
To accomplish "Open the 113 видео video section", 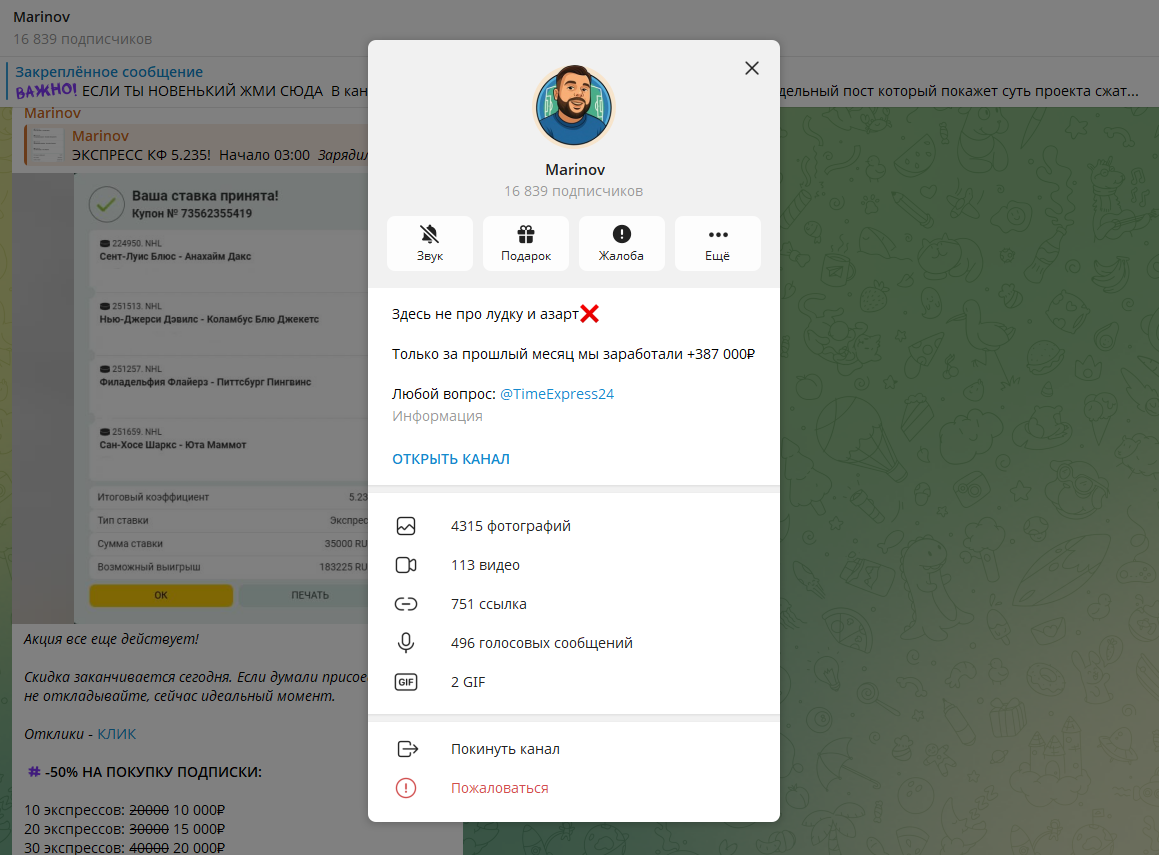I will pos(574,565).
